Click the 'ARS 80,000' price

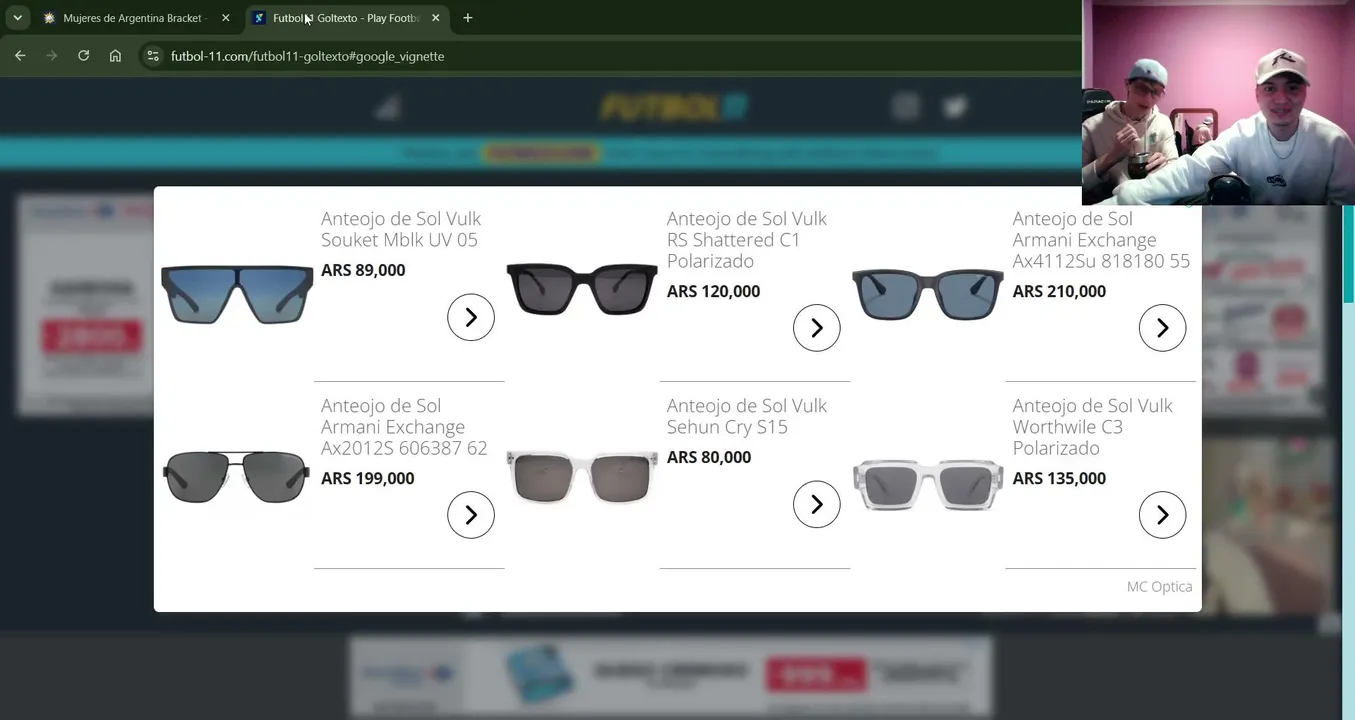point(709,457)
